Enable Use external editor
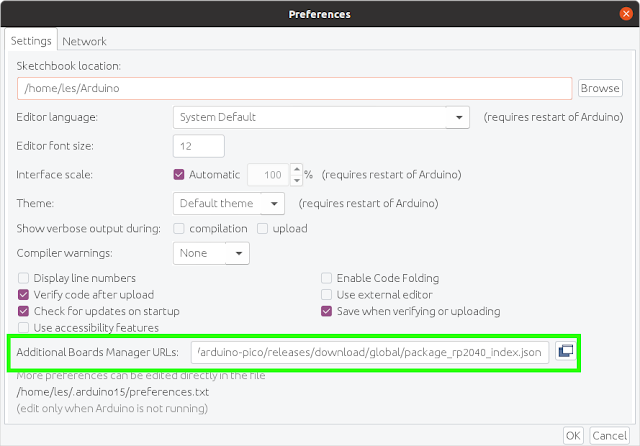The image size is (640, 446). (327, 295)
